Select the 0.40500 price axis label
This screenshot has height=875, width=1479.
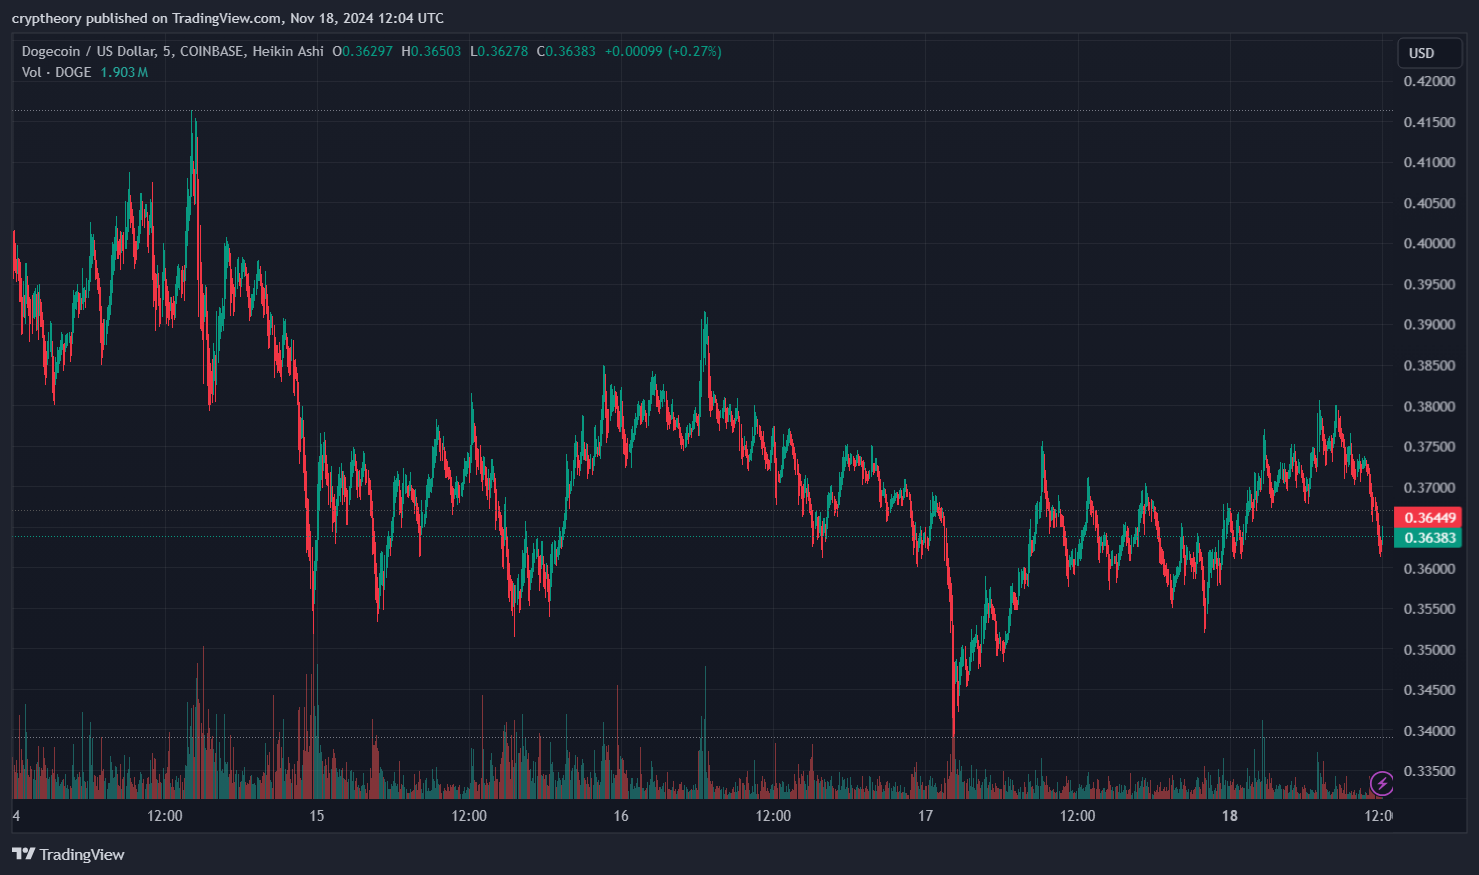1429,203
